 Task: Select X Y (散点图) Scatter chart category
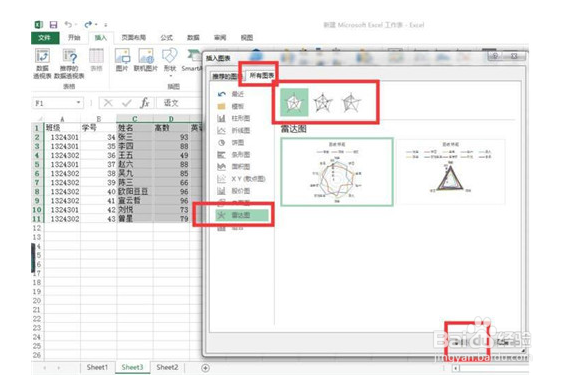[241, 179]
